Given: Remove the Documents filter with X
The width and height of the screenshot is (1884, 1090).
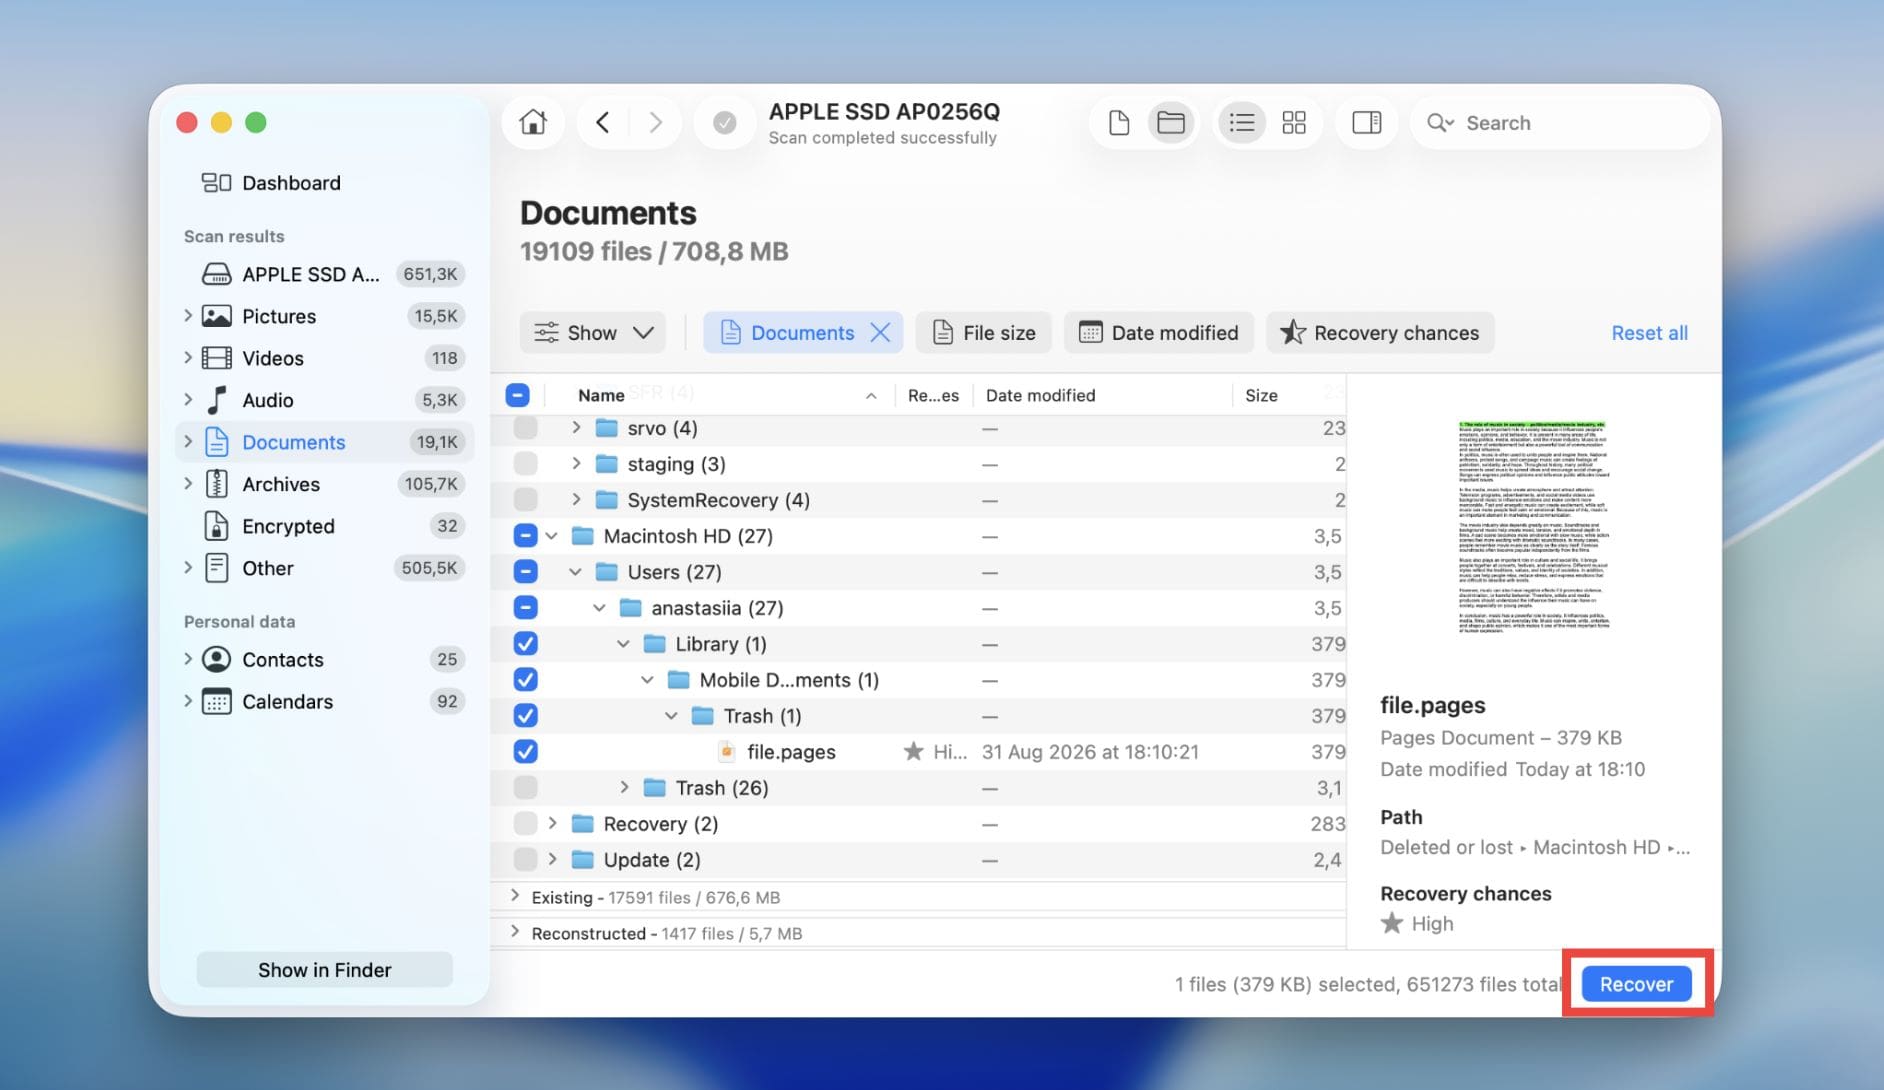Looking at the screenshot, I should pyautogui.click(x=880, y=332).
